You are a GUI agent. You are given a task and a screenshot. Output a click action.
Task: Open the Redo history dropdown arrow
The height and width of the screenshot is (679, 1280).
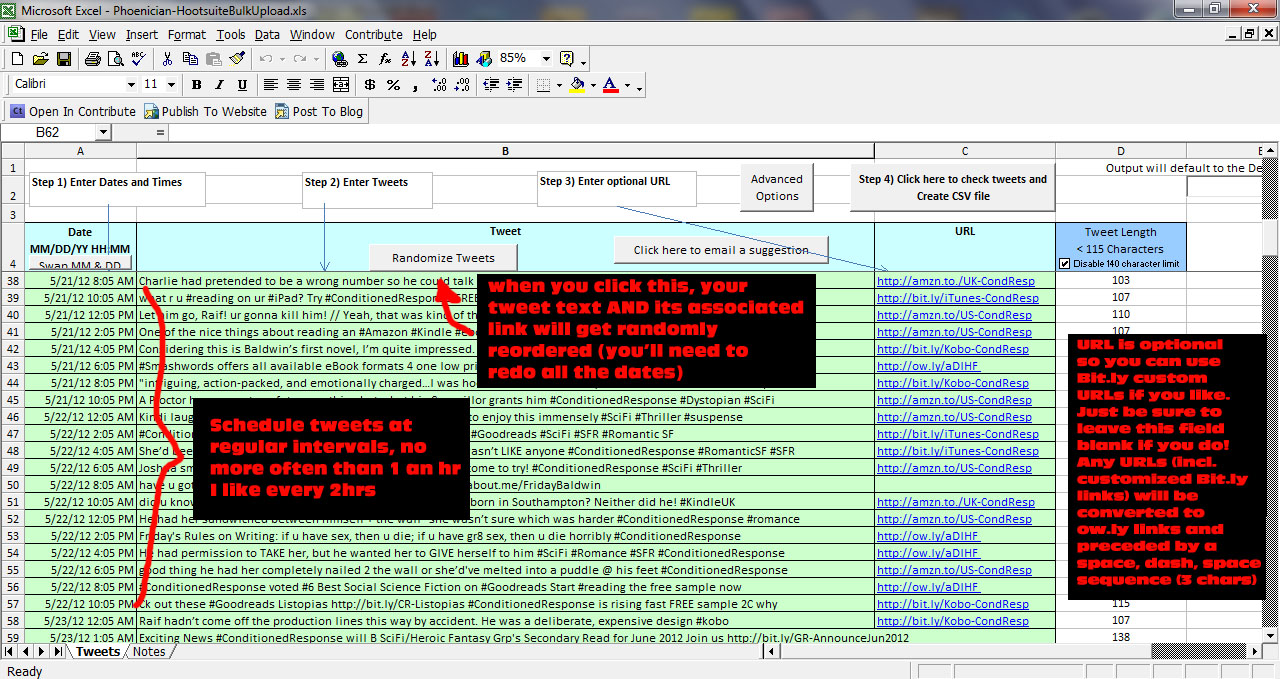tap(316, 59)
